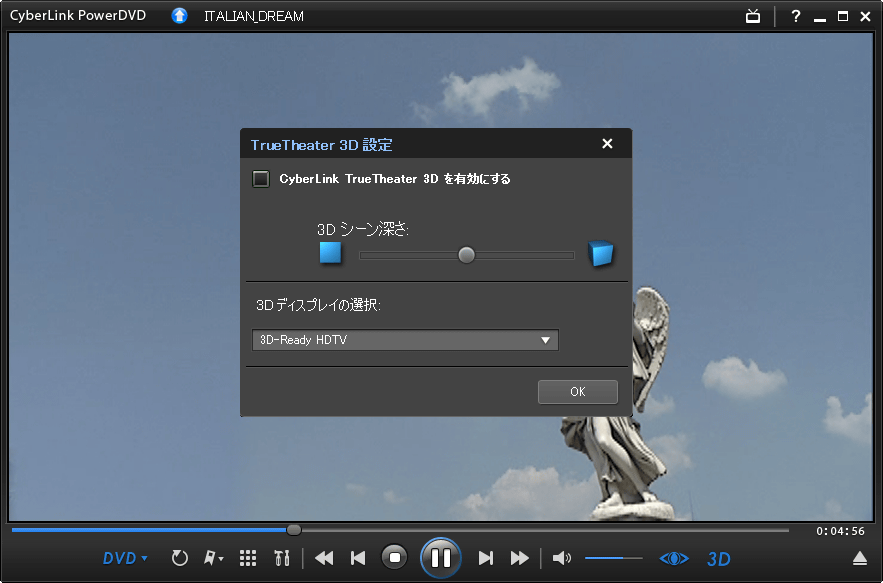Screen dimensions: 883x583
Task: Click the blue upgrade arrow icon
Action: point(180,16)
